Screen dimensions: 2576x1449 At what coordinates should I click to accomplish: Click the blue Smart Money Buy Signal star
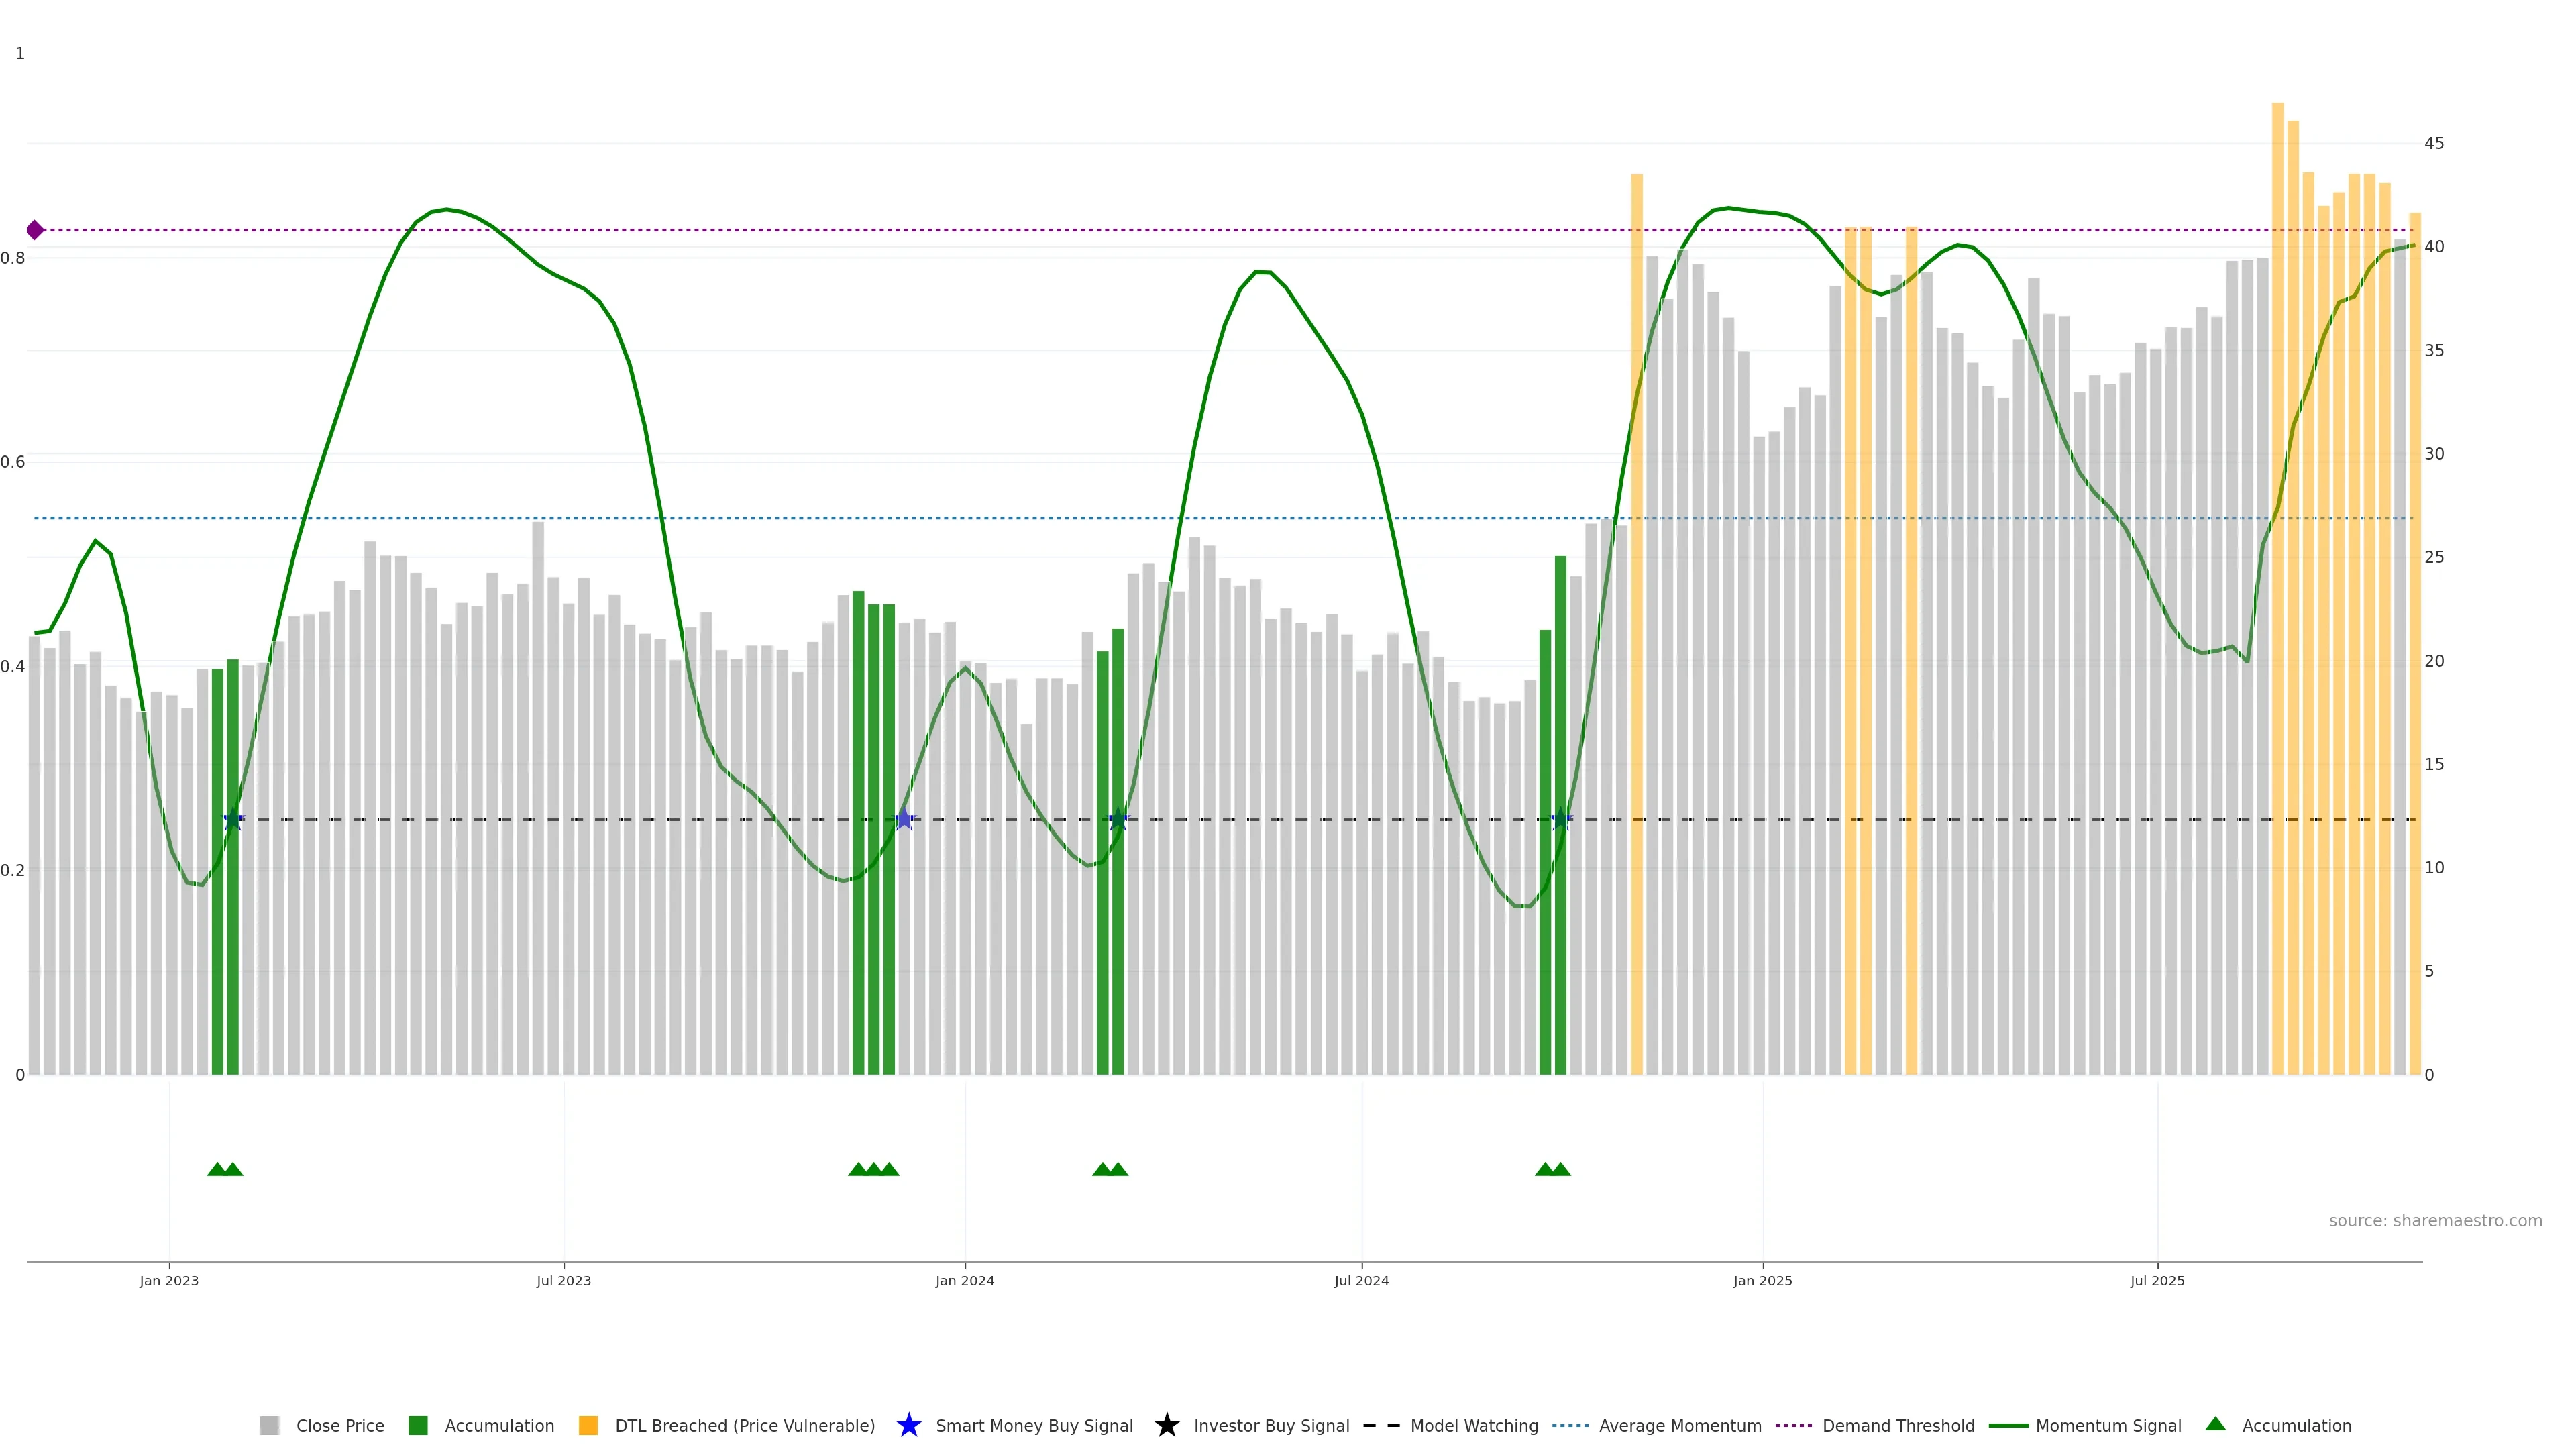(908, 1425)
